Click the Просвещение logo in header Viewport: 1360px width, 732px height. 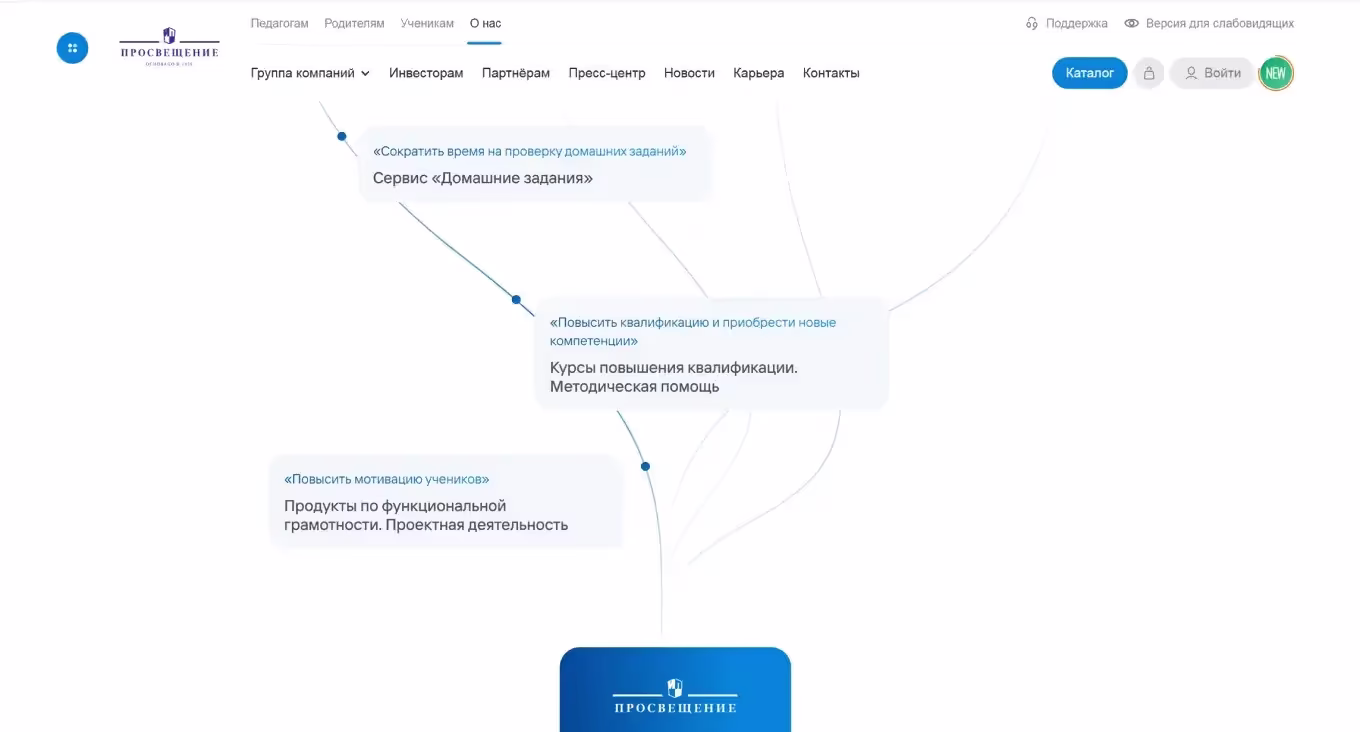pyautogui.click(x=169, y=48)
